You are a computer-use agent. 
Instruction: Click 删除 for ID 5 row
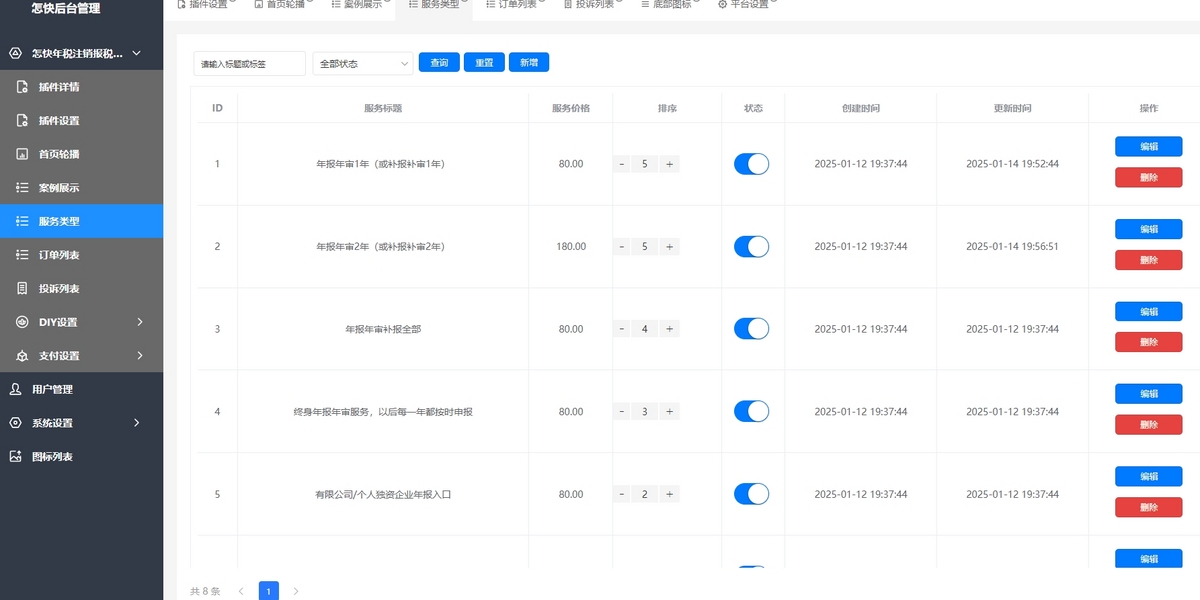tap(1149, 508)
